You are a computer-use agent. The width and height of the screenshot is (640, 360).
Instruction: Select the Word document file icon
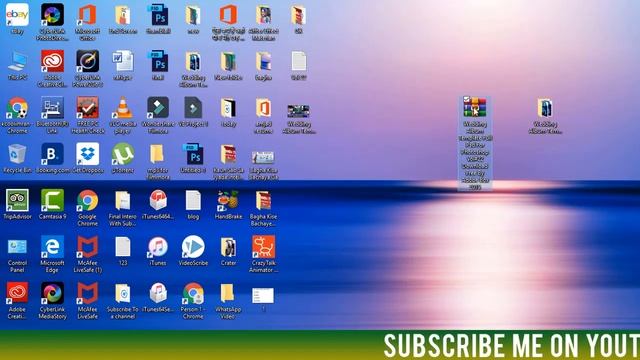click(x=122, y=62)
